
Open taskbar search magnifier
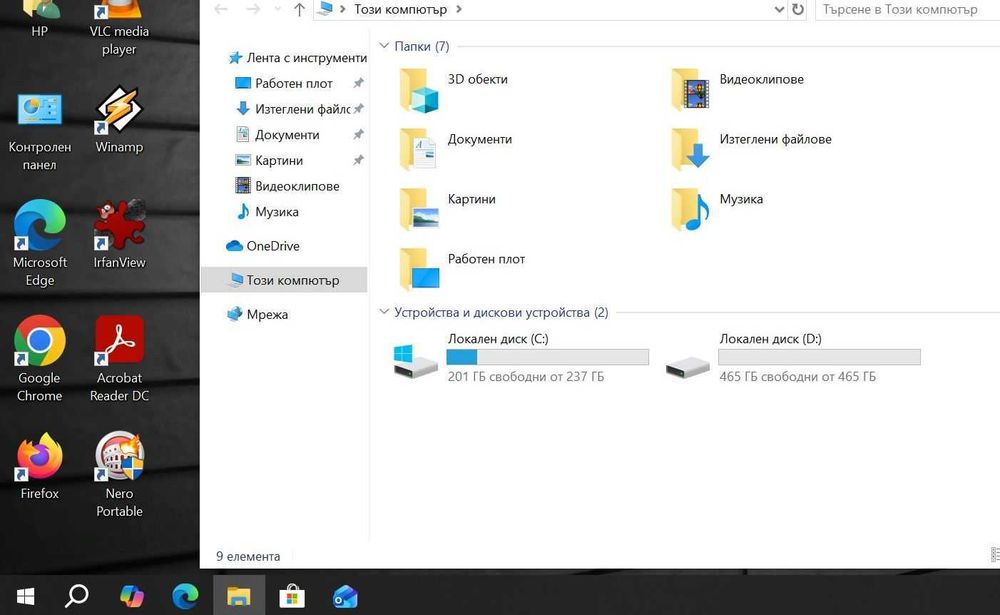(x=77, y=596)
